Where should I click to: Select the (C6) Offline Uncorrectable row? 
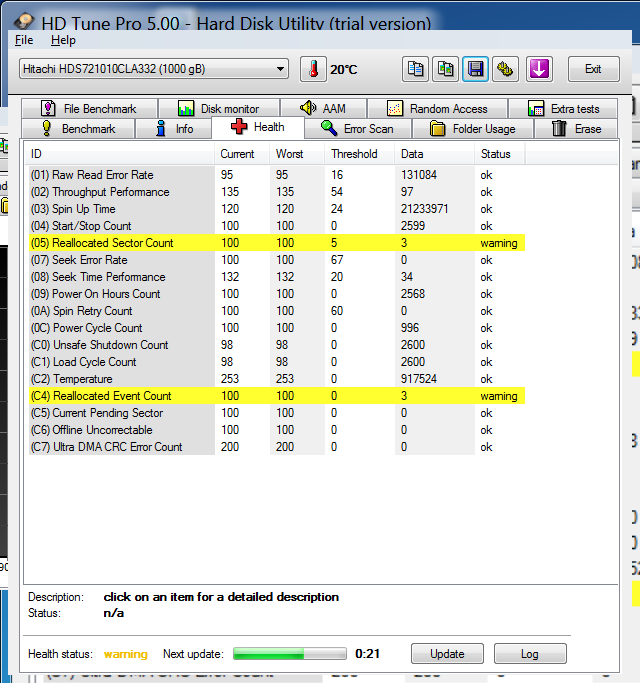point(277,429)
